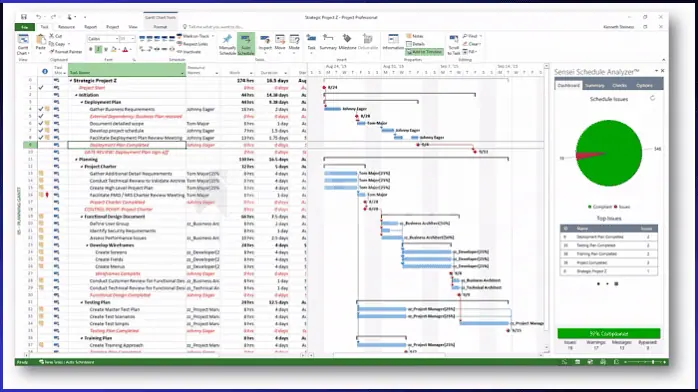The image size is (698, 392).
Task: Click the Undo arrow icon
Action: tap(39, 17)
